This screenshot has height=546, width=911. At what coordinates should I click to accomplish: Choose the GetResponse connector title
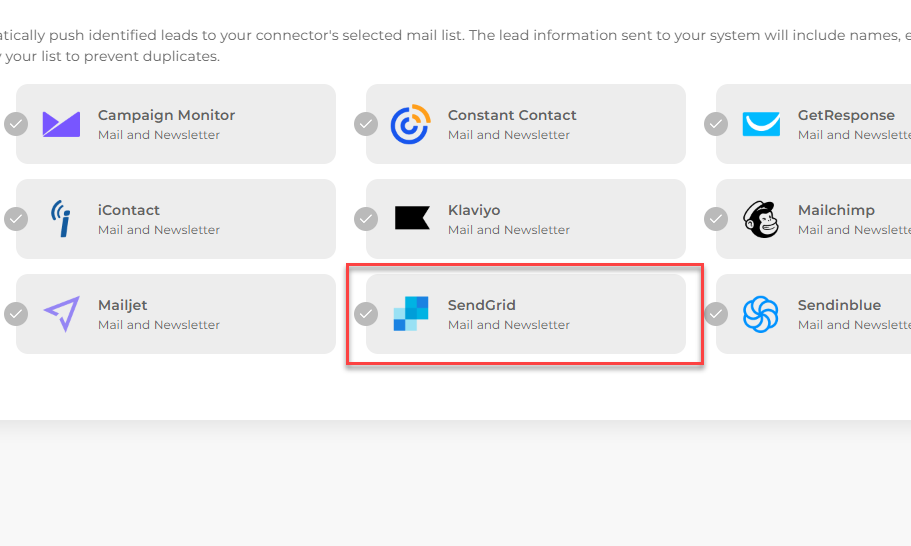click(846, 116)
